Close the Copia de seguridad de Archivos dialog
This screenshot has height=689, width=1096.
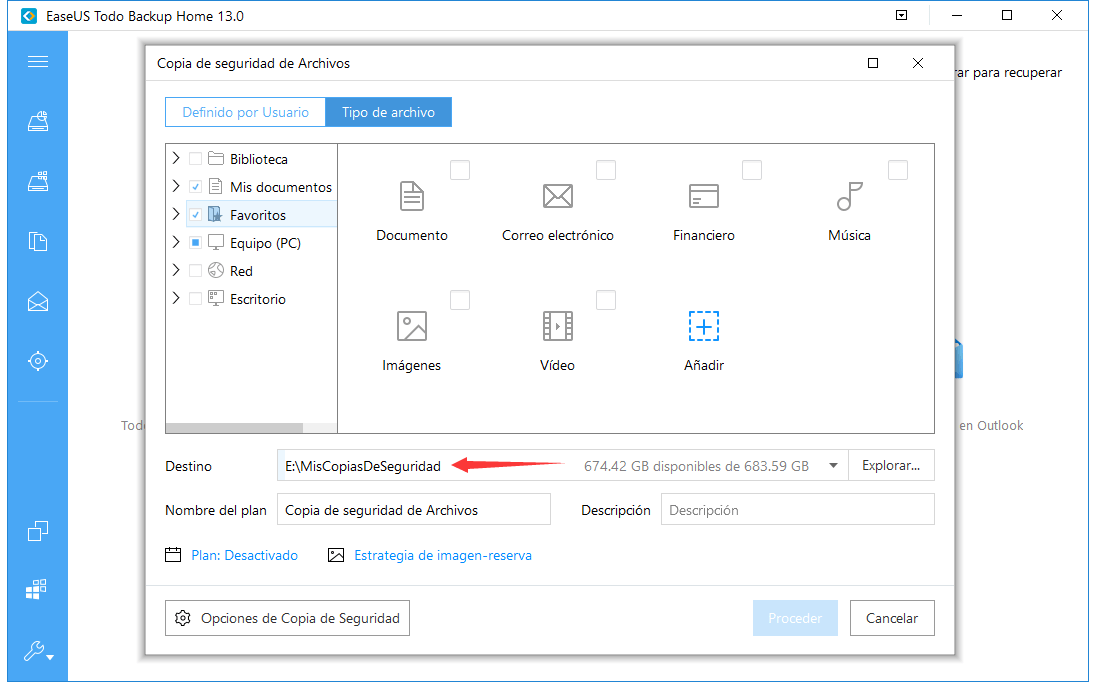click(918, 63)
